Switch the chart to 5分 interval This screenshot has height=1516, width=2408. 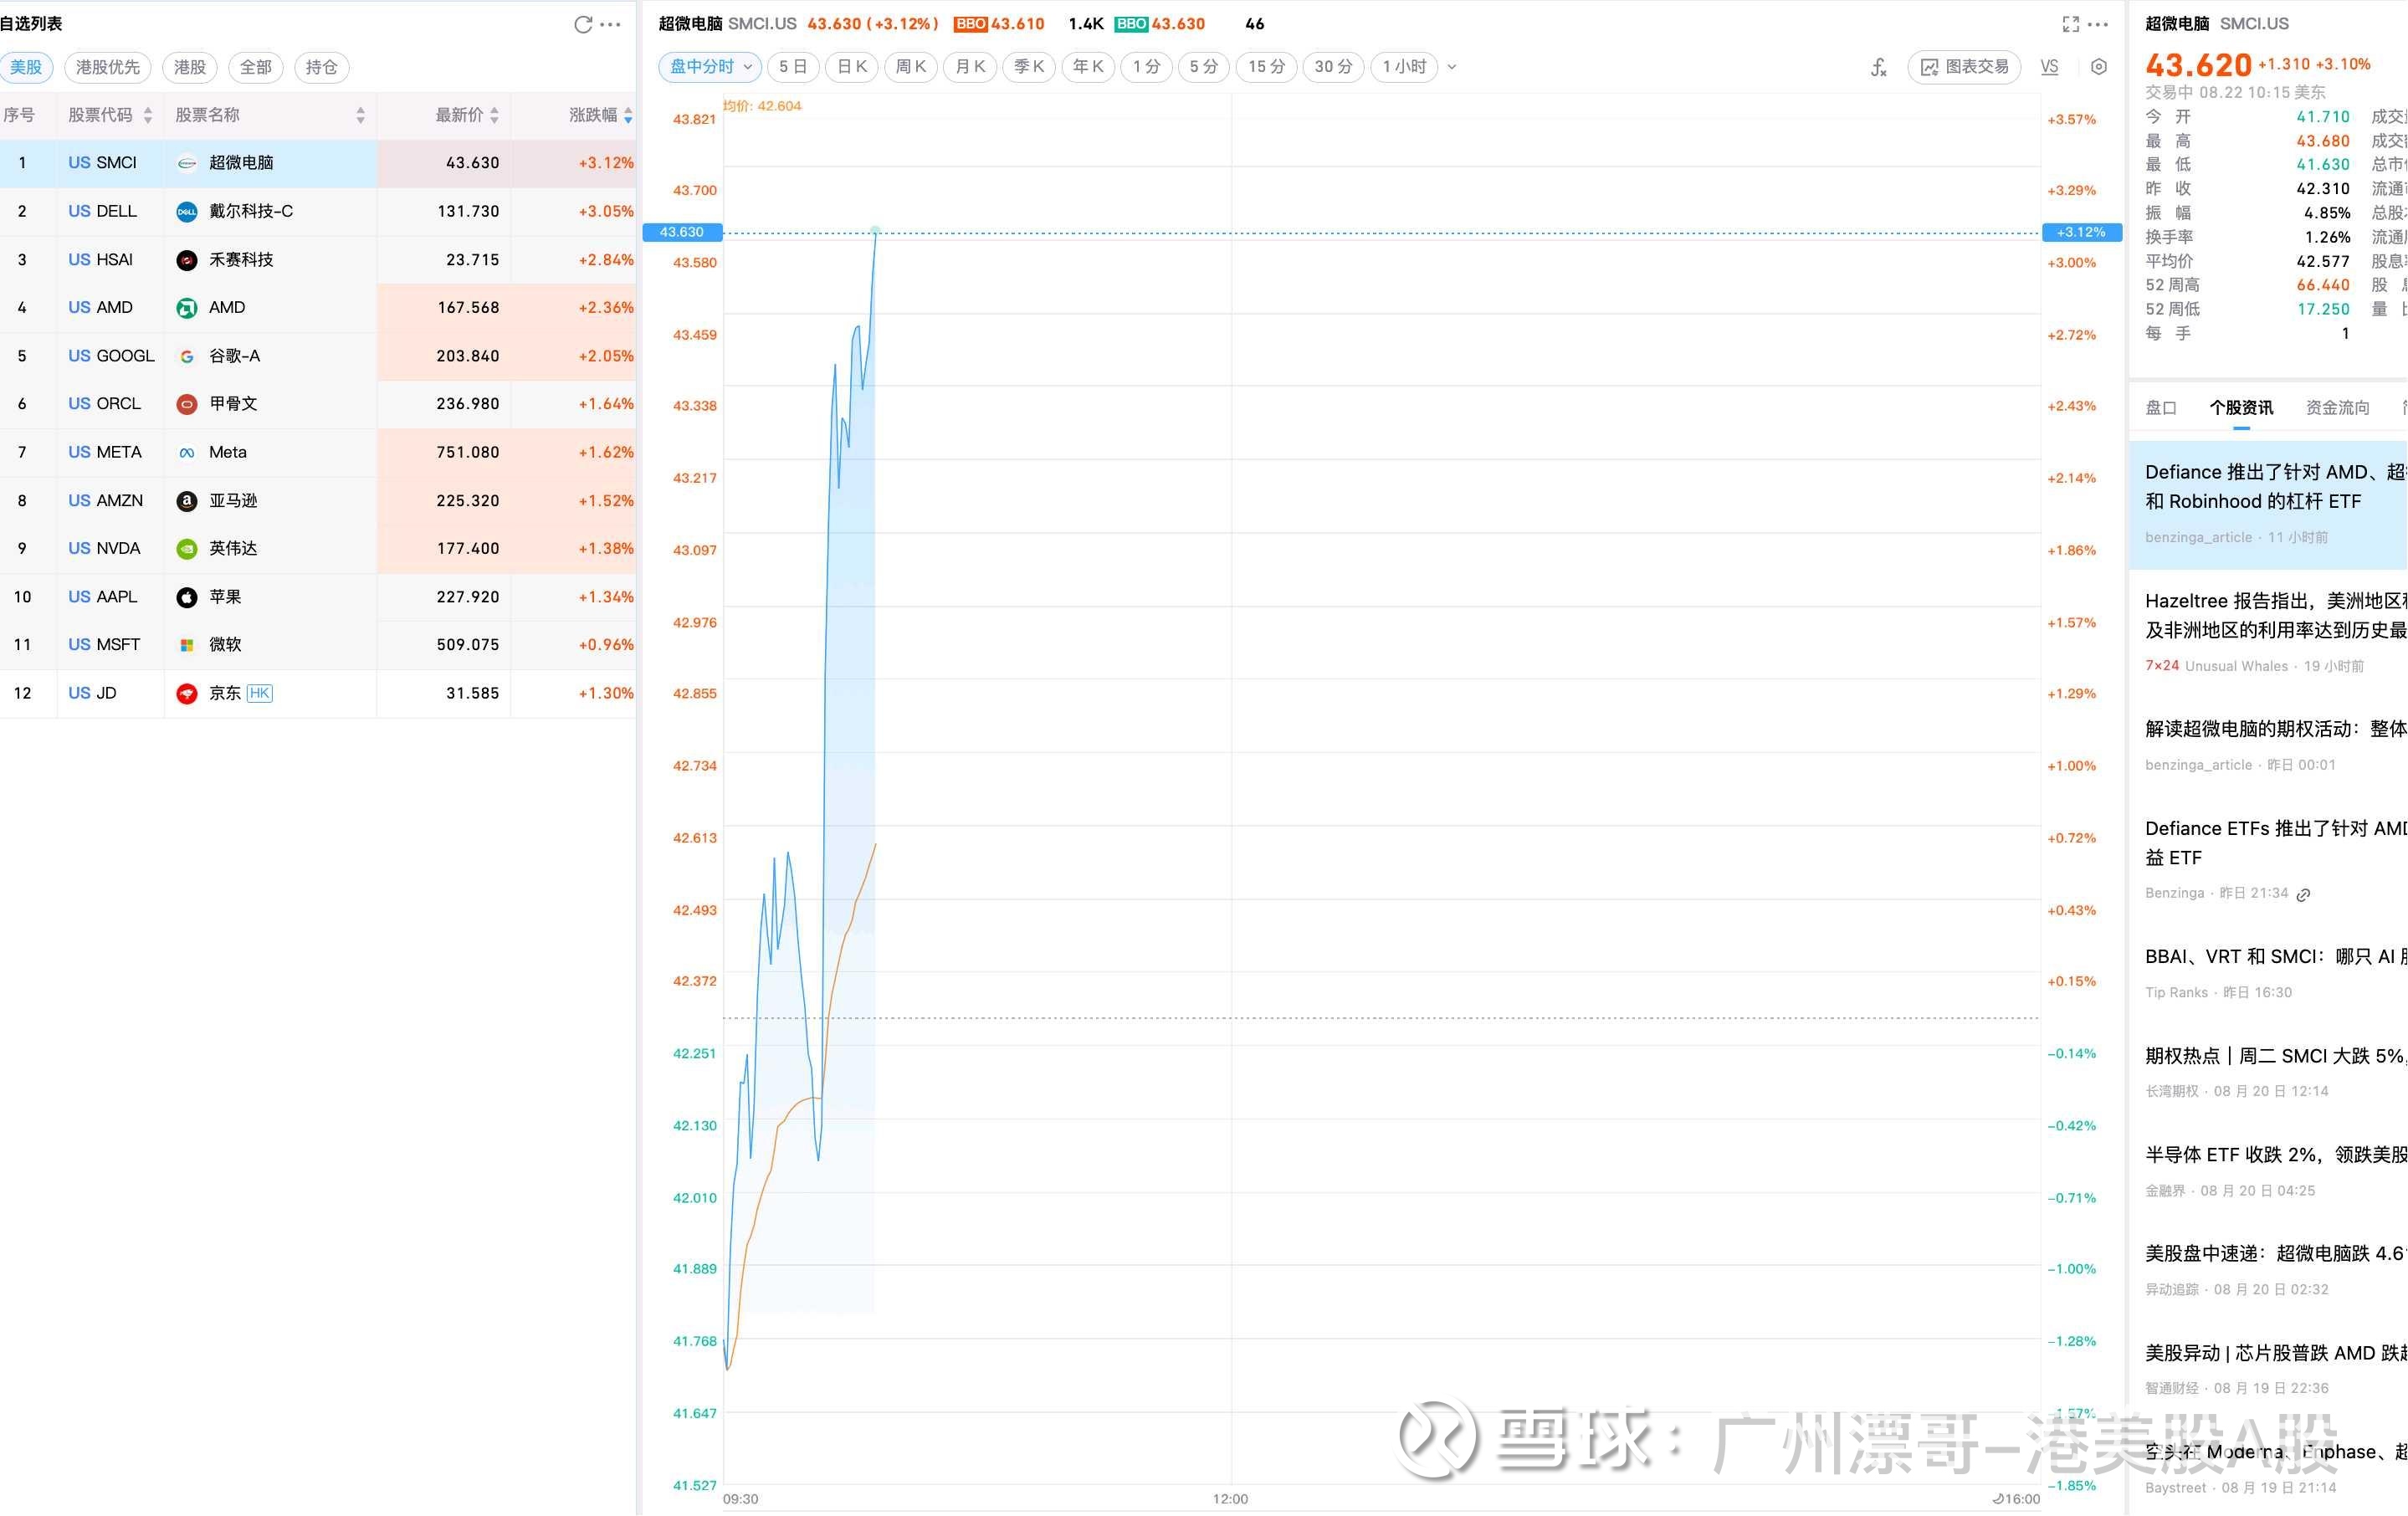[x=1204, y=67]
